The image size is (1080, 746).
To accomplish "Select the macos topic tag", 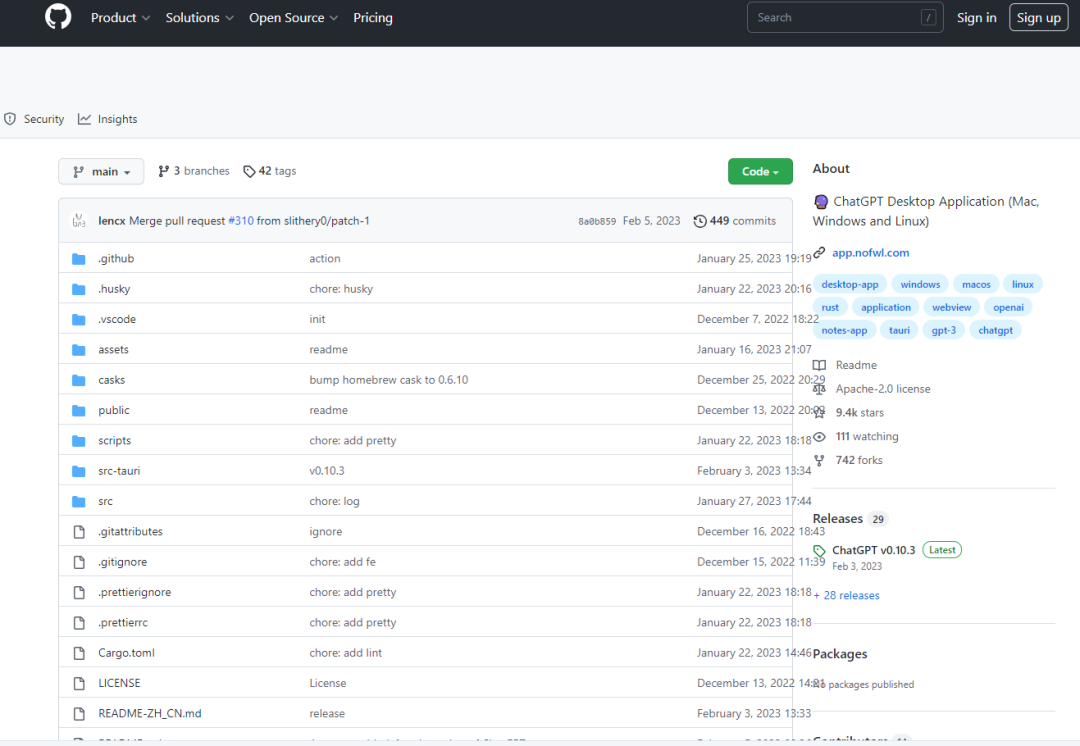I will [976, 284].
